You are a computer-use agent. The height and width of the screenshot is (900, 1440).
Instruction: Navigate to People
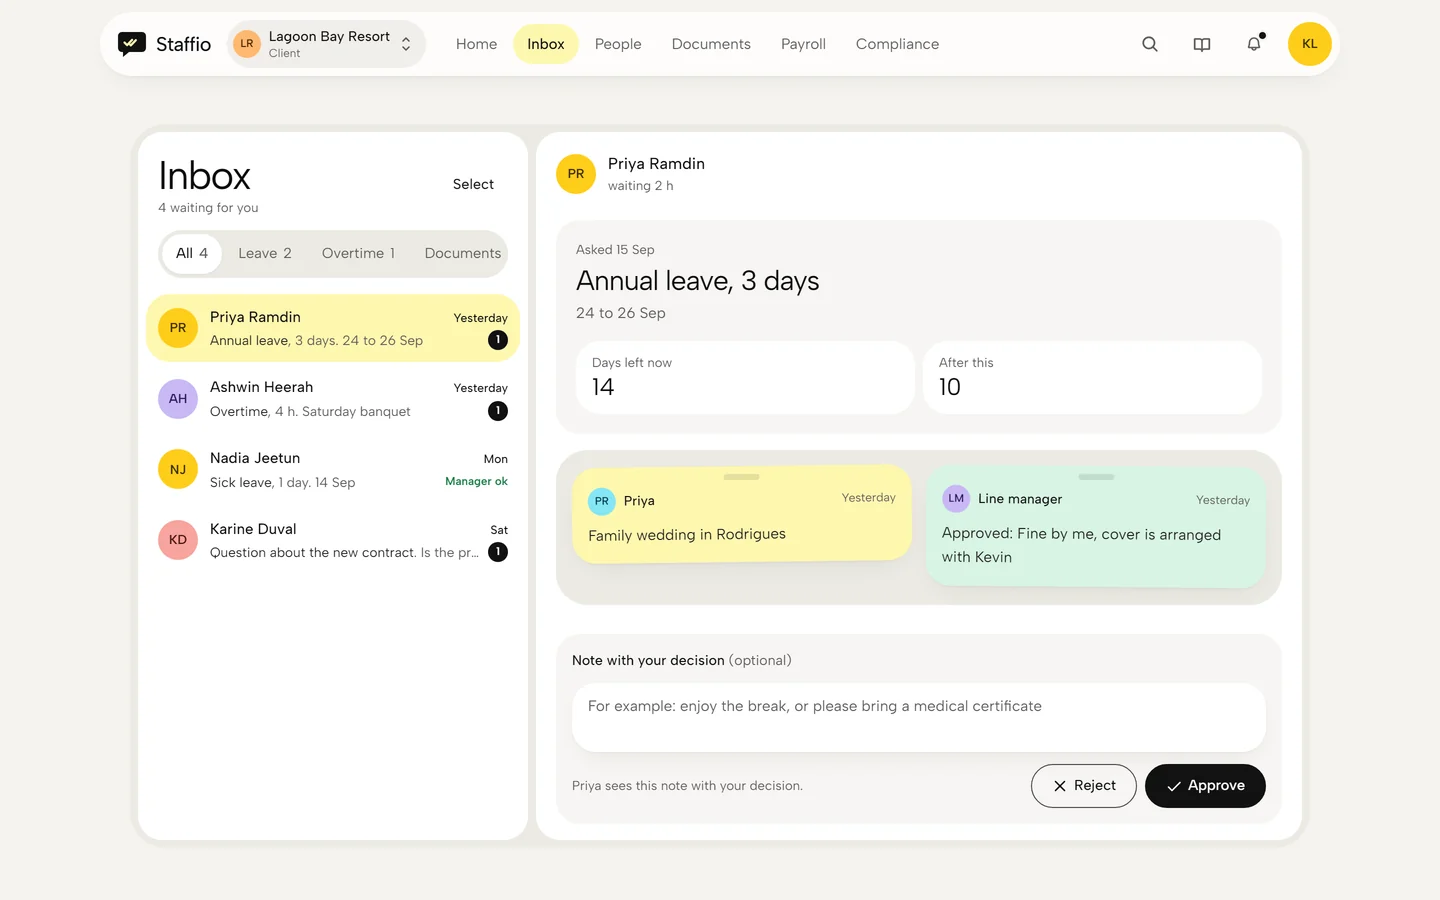pos(618,44)
